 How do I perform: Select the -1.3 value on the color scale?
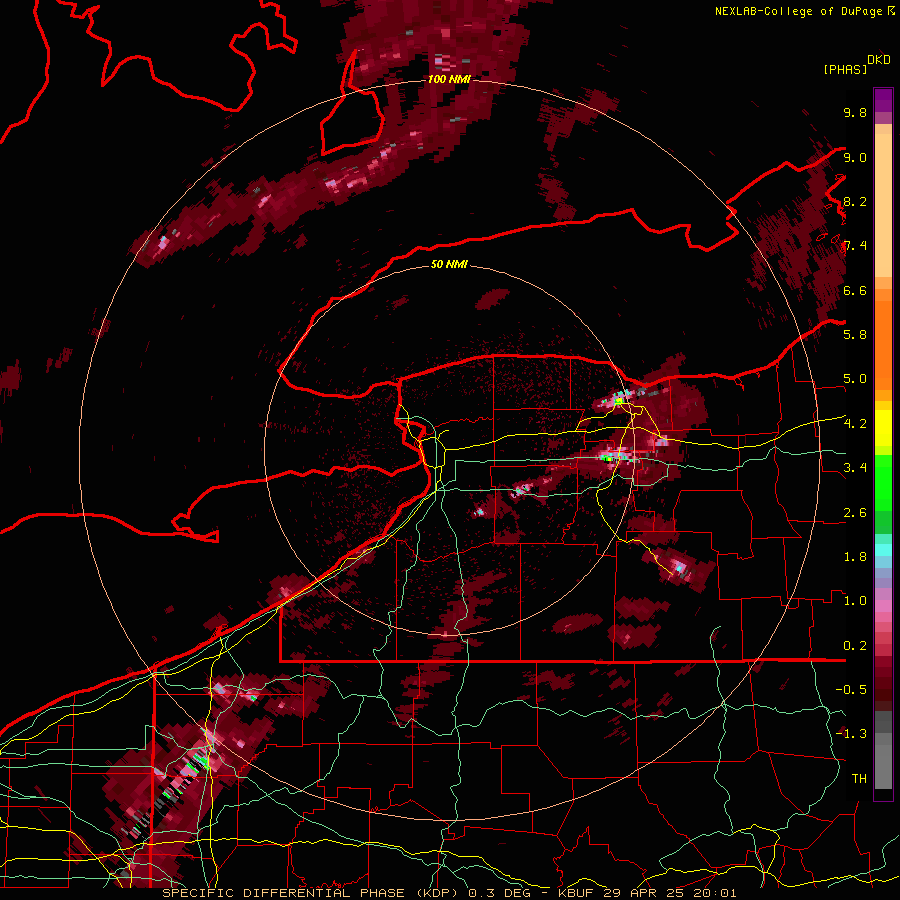tap(851, 734)
